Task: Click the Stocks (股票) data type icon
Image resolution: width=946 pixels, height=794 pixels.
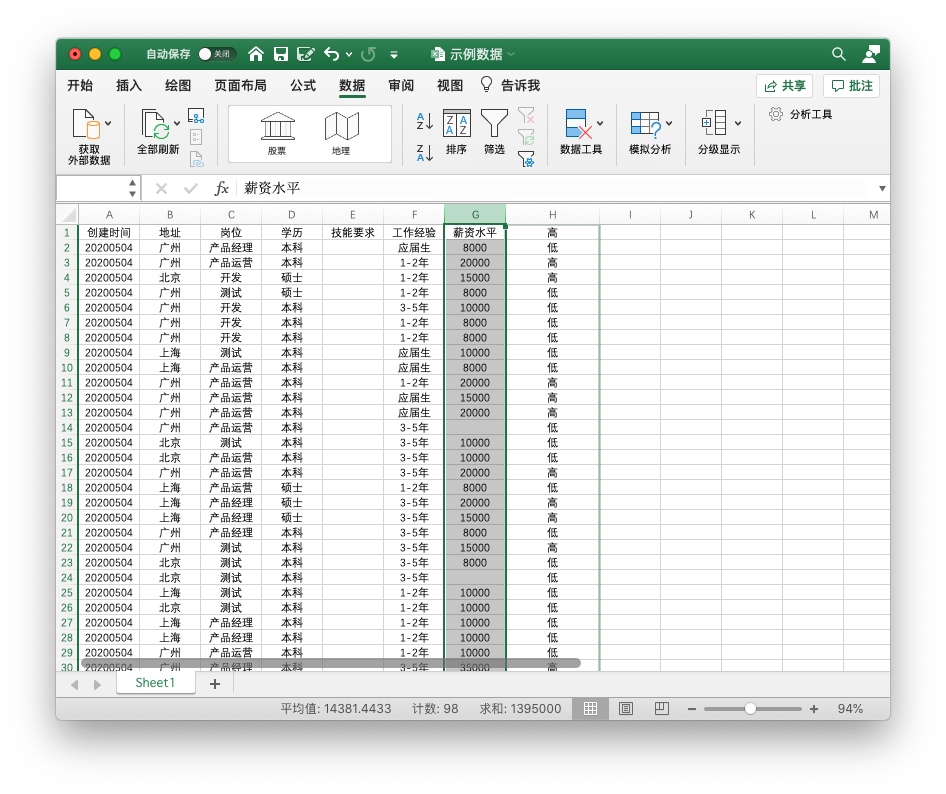Action: point(277,127)
